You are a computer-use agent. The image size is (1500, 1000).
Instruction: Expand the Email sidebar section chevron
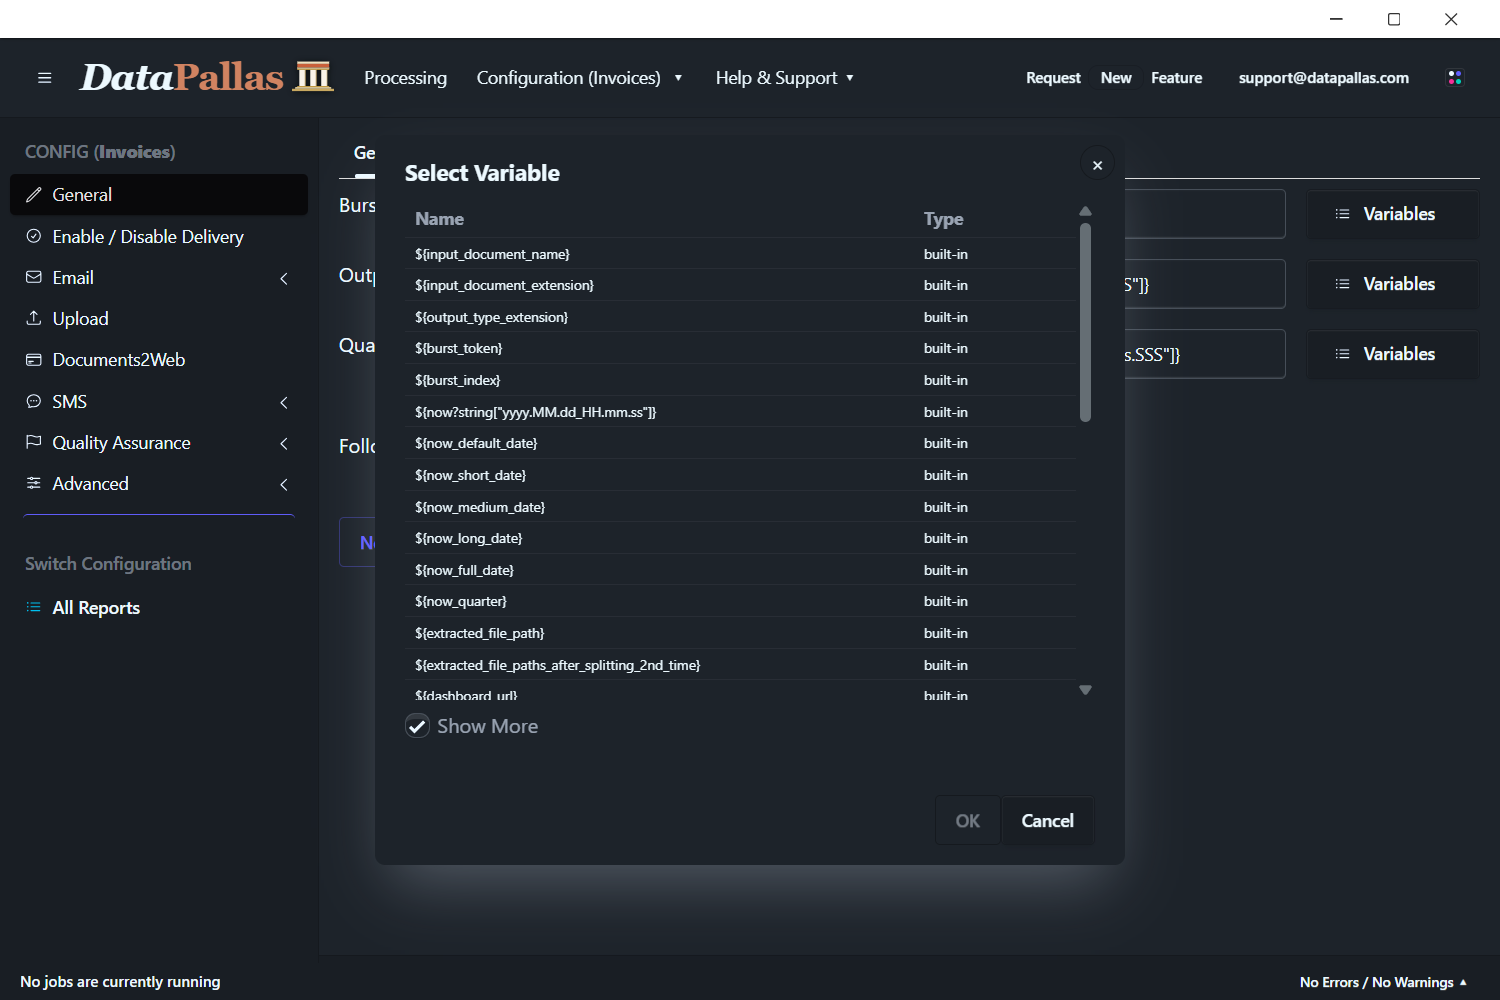tap(284, 279)
